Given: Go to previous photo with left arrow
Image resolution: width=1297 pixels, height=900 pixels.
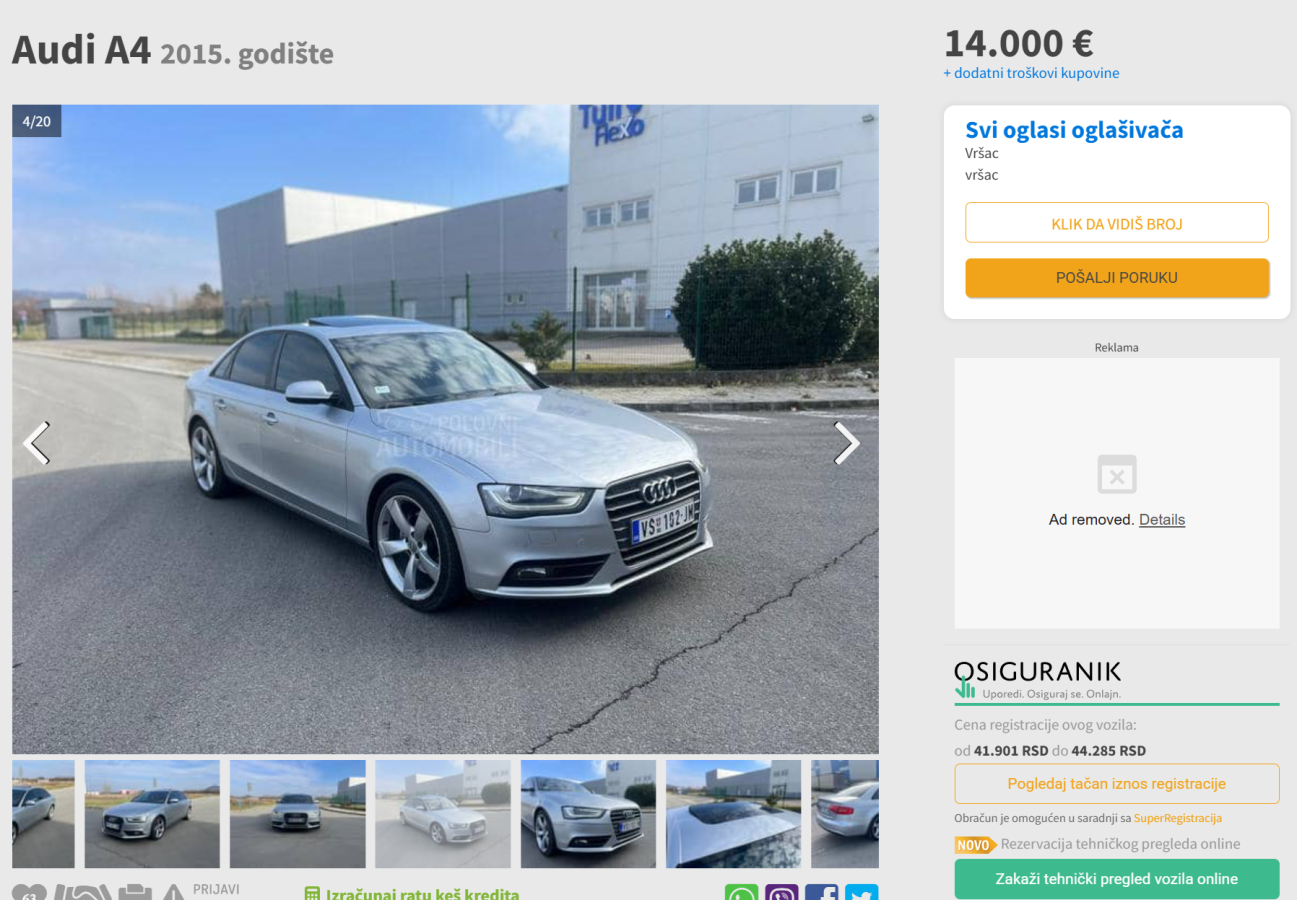Looking at the screenshot, I should [37, 443].
